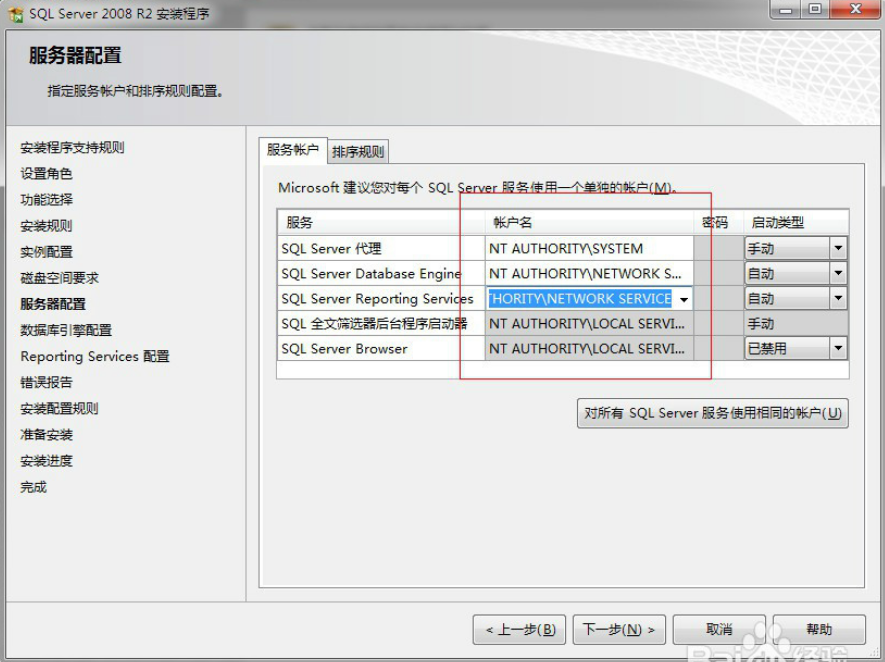This screenshot has width=885, height=662.
Task: Click the 密码 column header
Action: click(719, 222)
